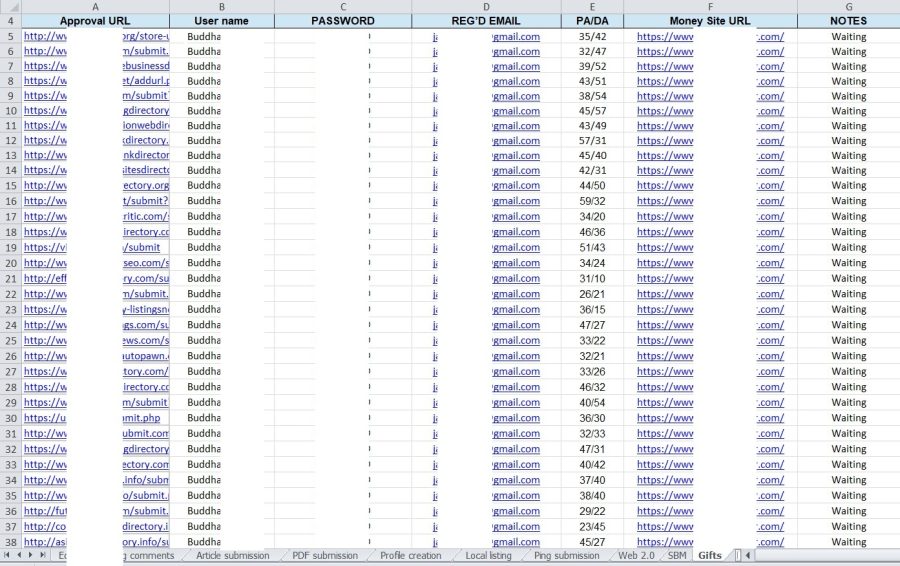
Task: Open the row 26 approval URL containing 'autopawn'
Action: (96, 356)
